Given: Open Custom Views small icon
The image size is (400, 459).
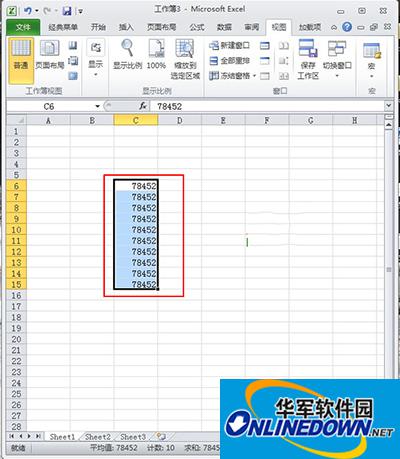Looking at the screenshot, I should pos(73,61).
